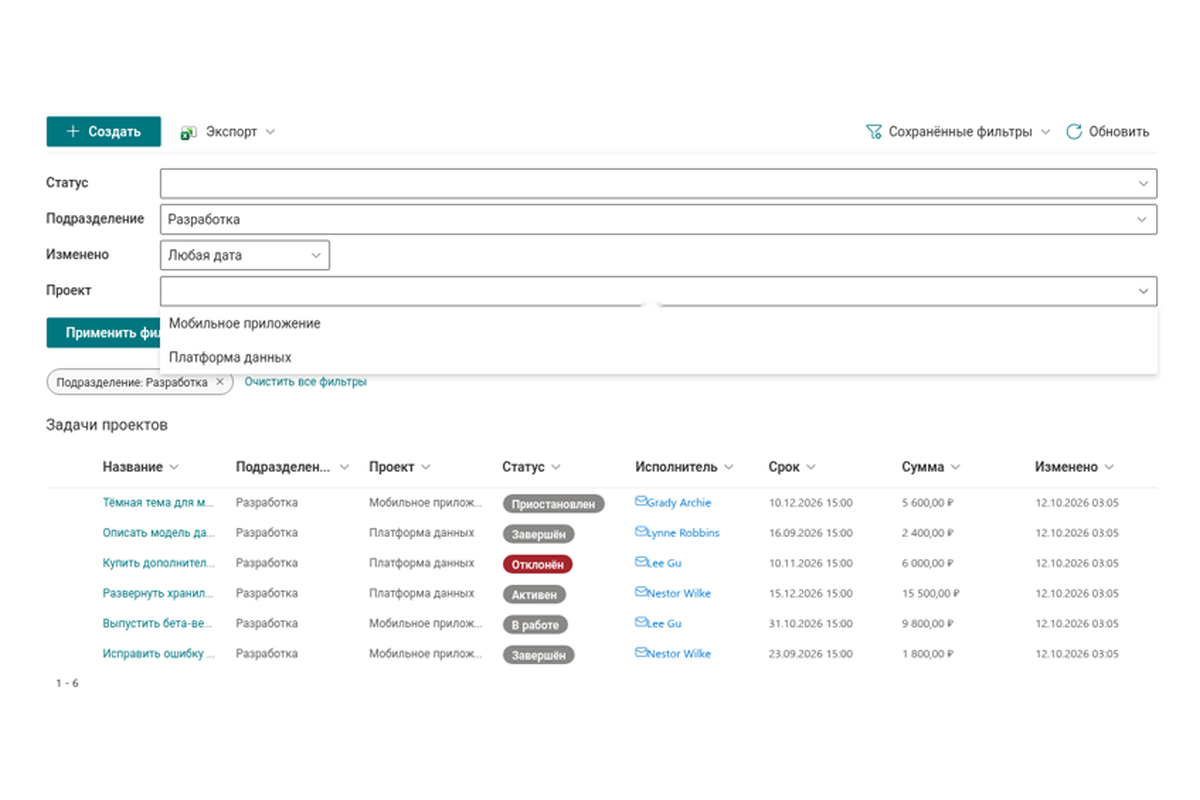
Task: Open the Изменено column header menu
Action: click(1074, 467)
